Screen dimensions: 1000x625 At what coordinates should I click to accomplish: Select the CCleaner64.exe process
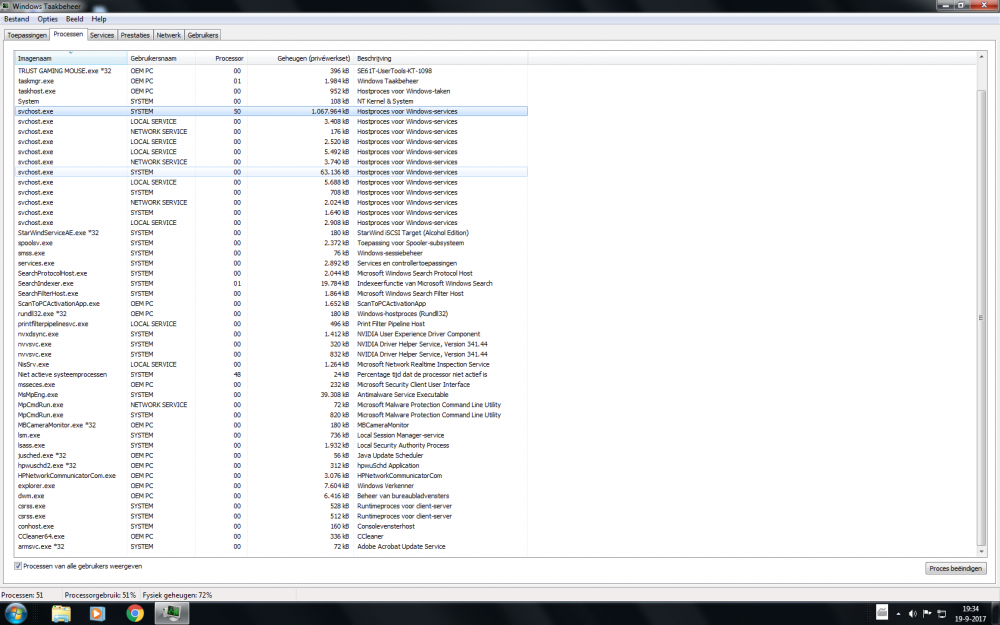[271, 536]
